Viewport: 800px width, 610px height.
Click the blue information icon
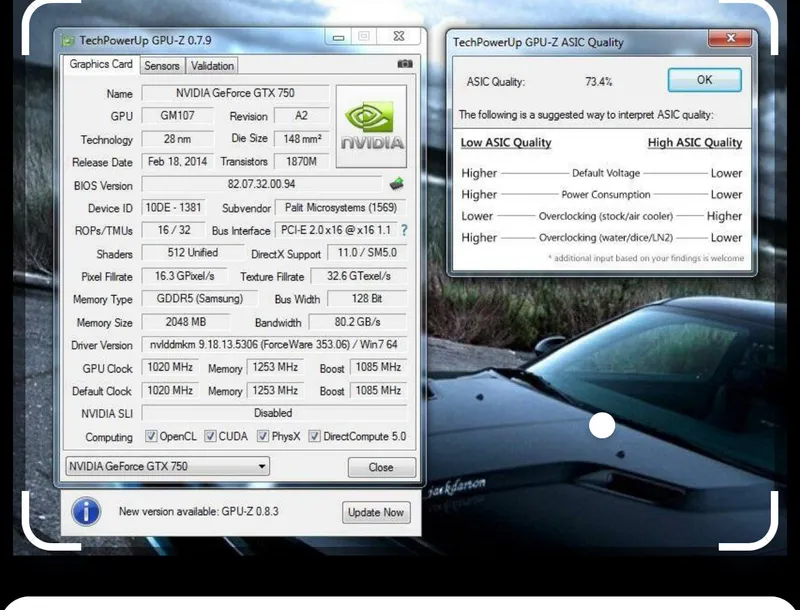[x=86, y=512]
